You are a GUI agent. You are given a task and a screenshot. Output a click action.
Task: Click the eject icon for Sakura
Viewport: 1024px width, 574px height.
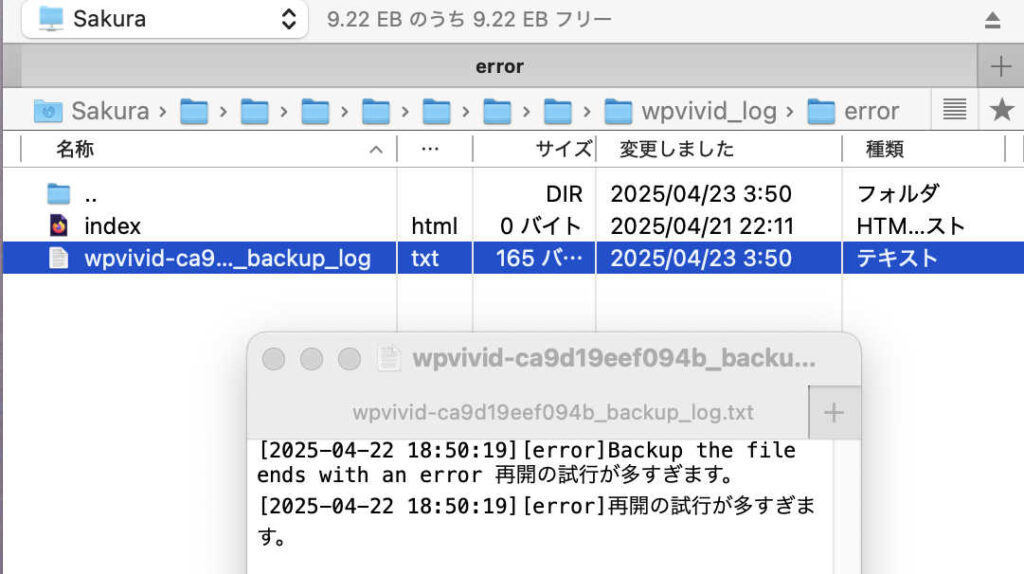[992, 20]
